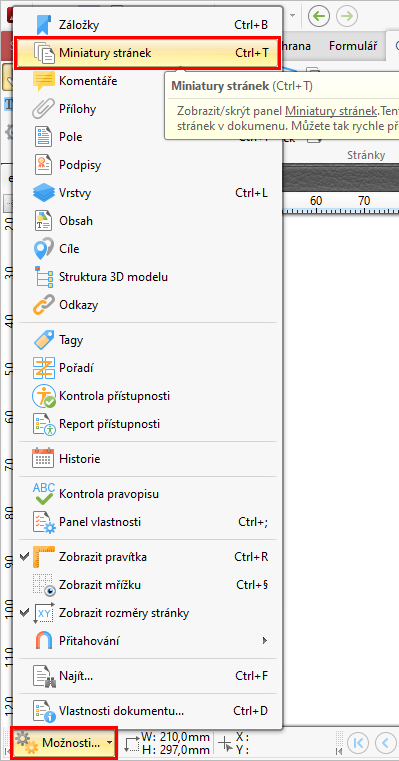This screenshot has width=399, height=761.
Task: Toggle Zobrazit pravítka rulers option
Action: (148, 557)
